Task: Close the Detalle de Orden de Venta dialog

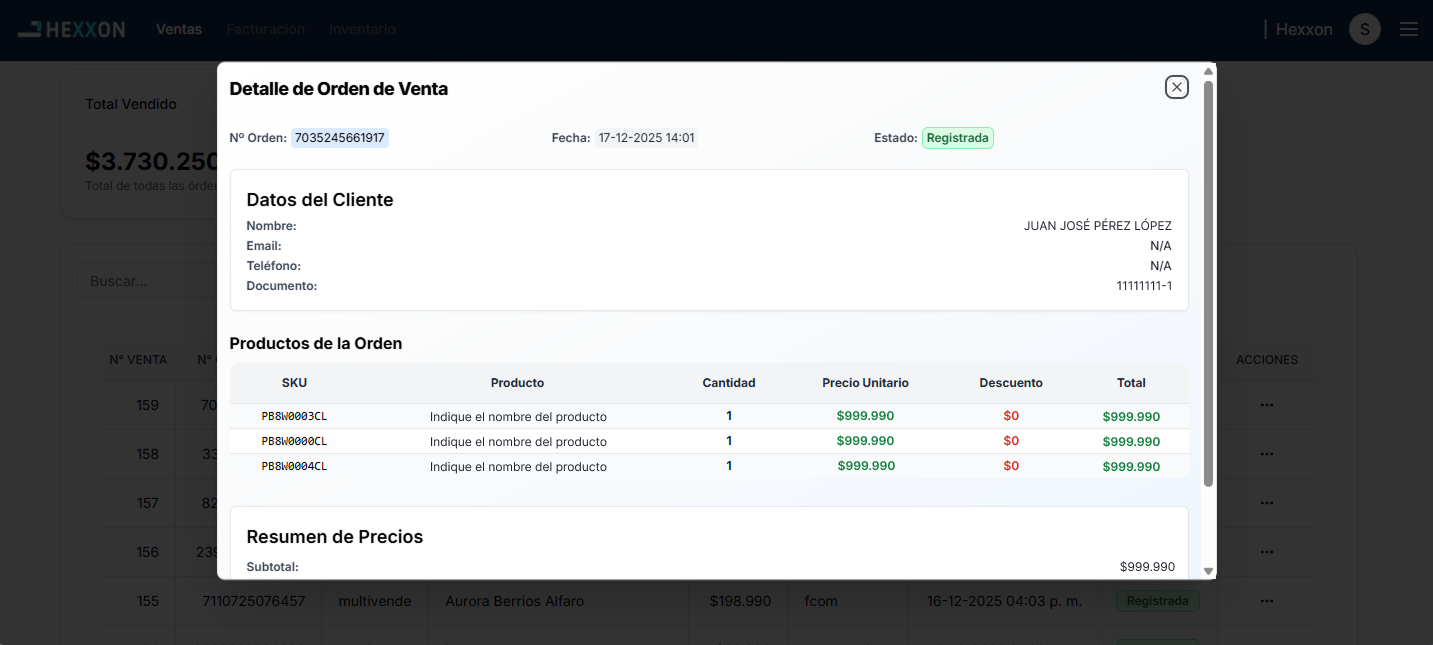Action: pyautogui.click(x=1176, y=88)
